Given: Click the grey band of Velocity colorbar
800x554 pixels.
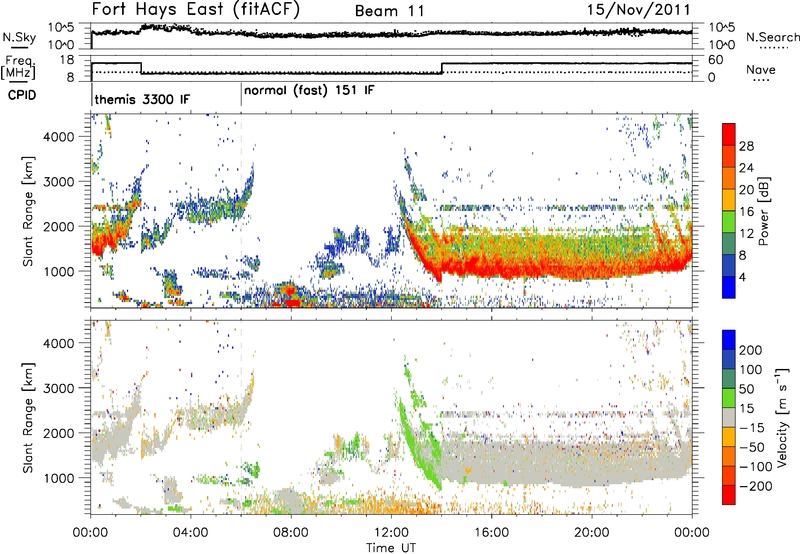Looking at the screenshot, I should [x=729, y=417].
